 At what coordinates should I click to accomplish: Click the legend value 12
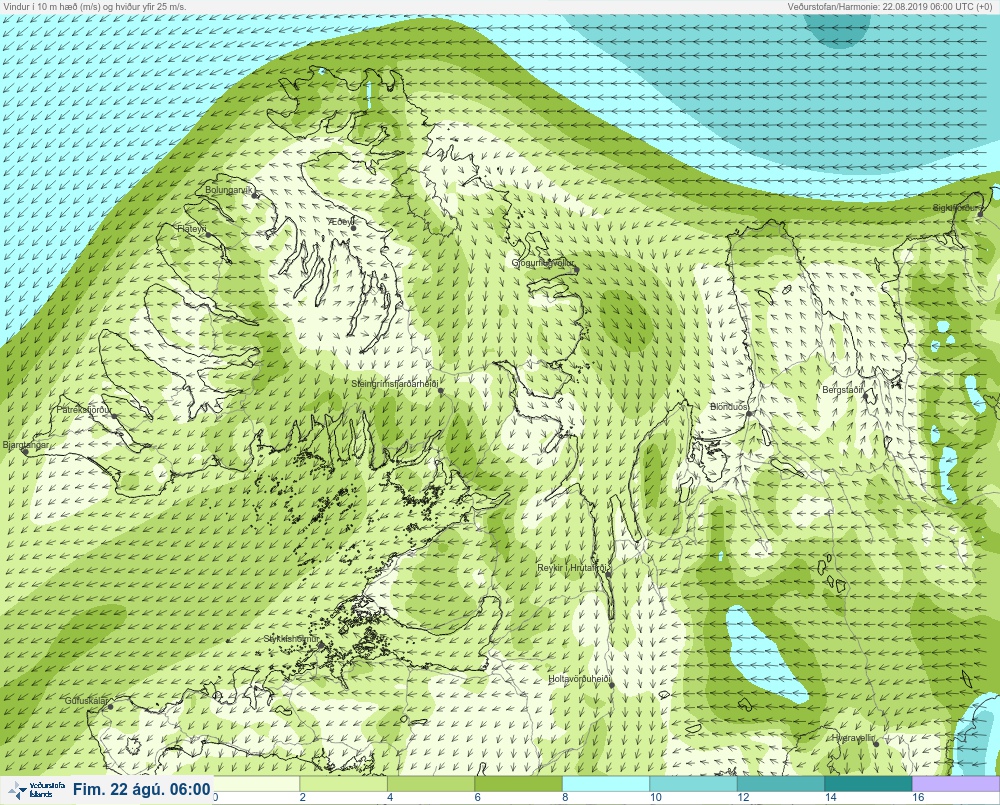click(743, 797)
